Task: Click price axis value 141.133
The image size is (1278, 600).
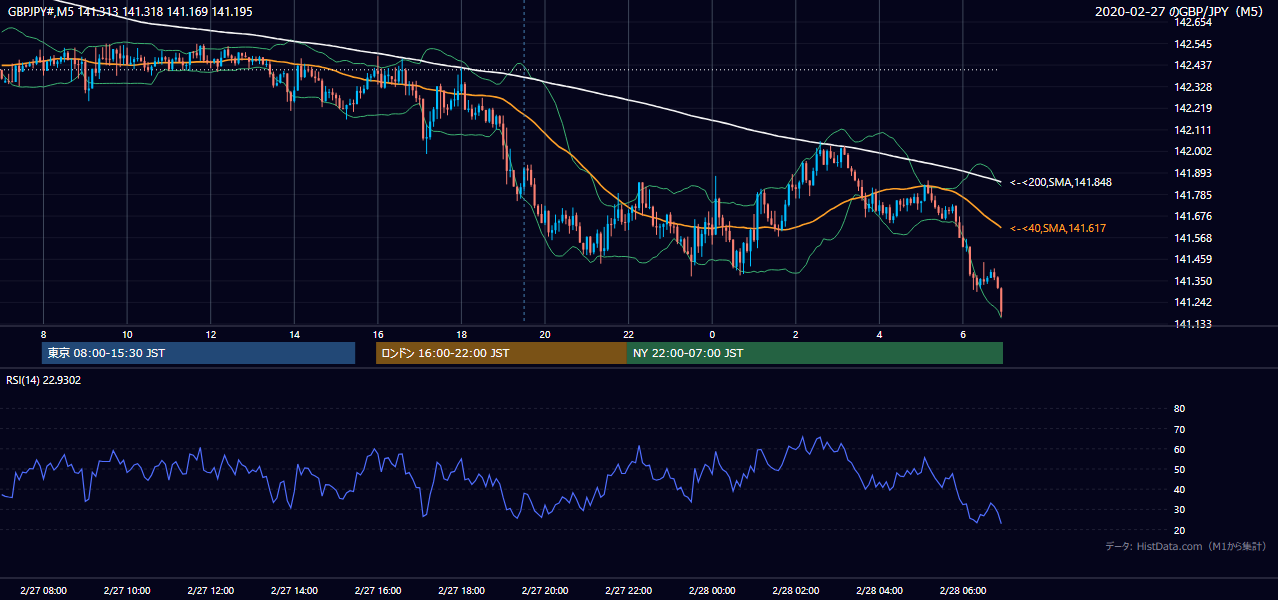Action: (x=1192, y=324)
